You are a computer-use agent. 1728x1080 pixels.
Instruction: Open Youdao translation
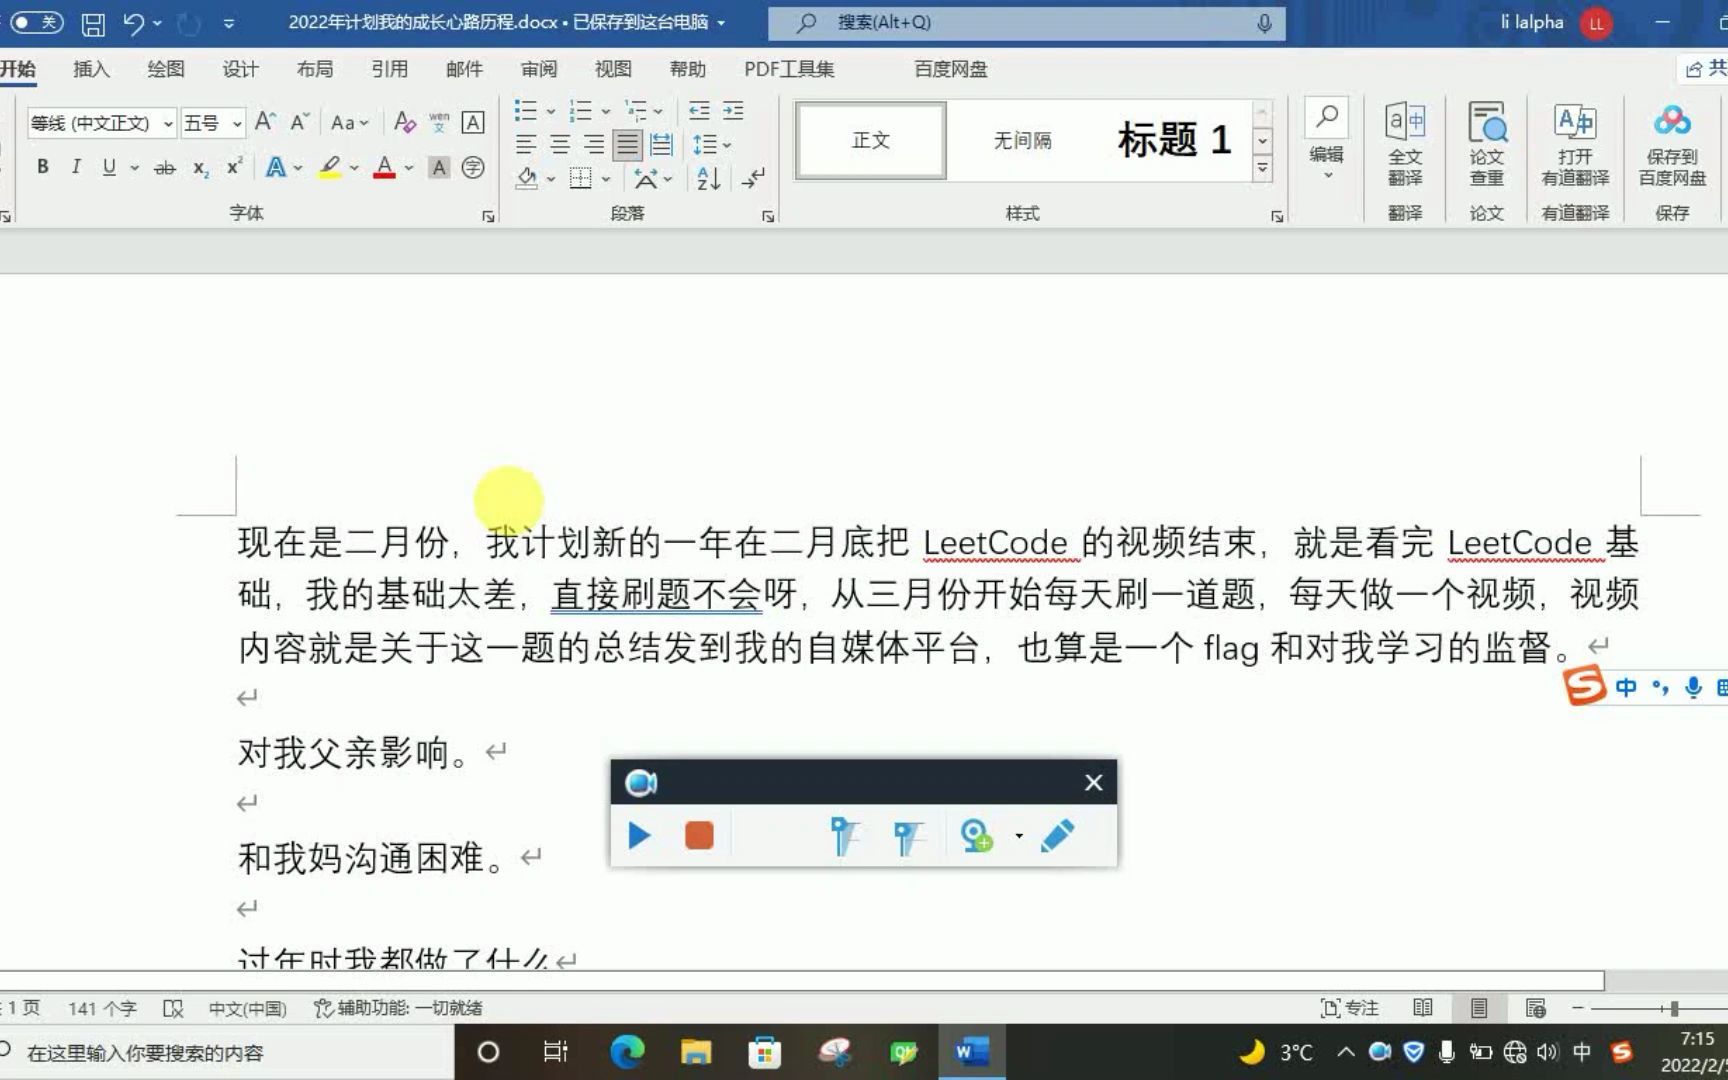tap(1575, 145)
